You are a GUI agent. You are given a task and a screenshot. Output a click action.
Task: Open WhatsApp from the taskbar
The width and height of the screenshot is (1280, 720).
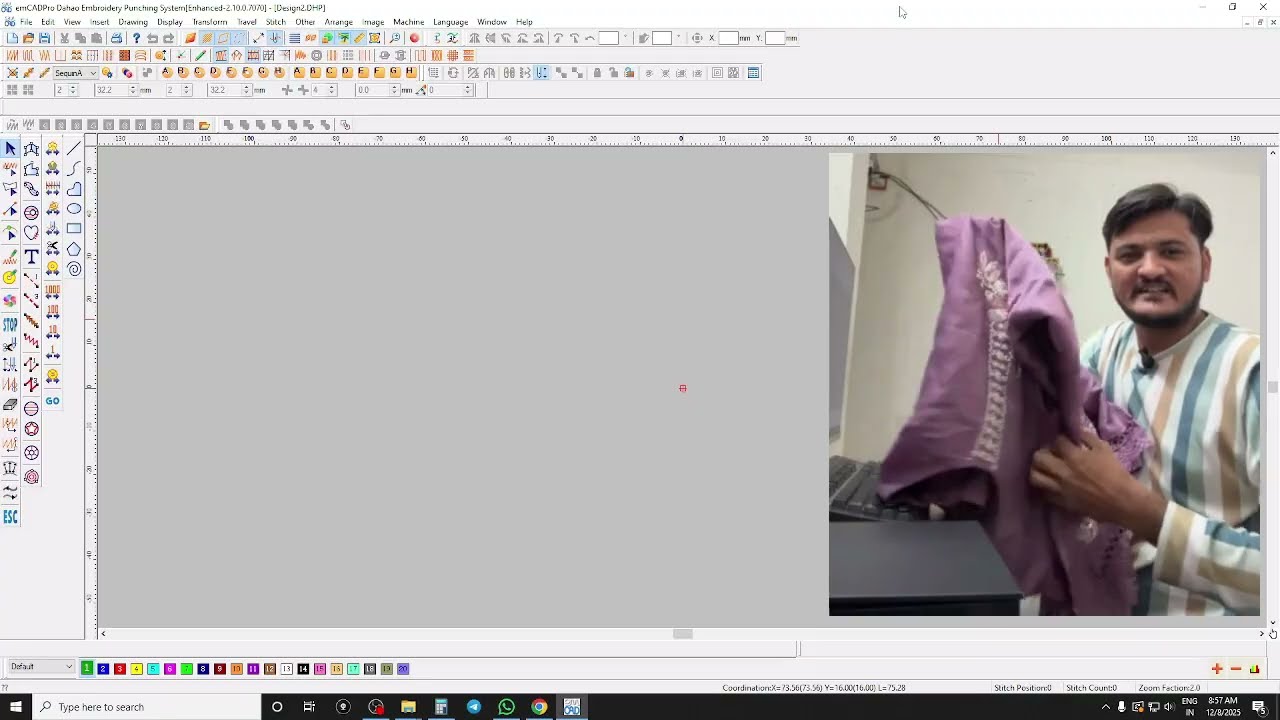(x=506, y=707)
